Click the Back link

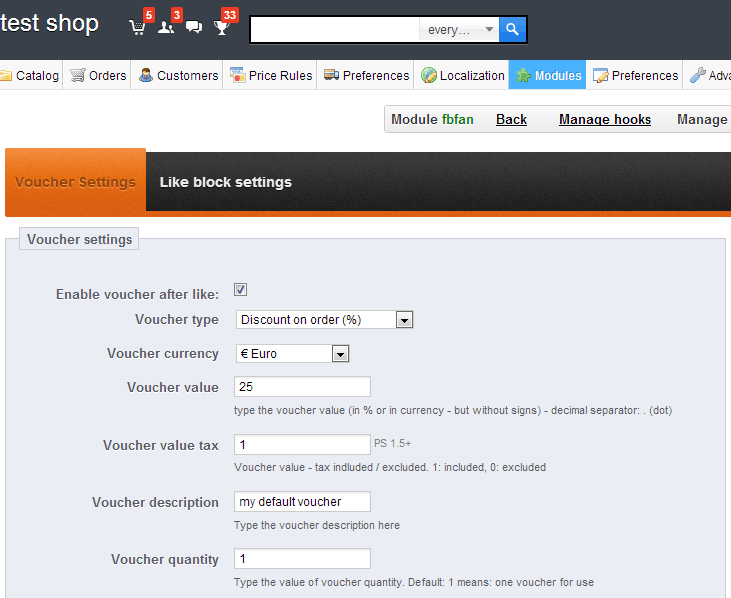(511, 119)
